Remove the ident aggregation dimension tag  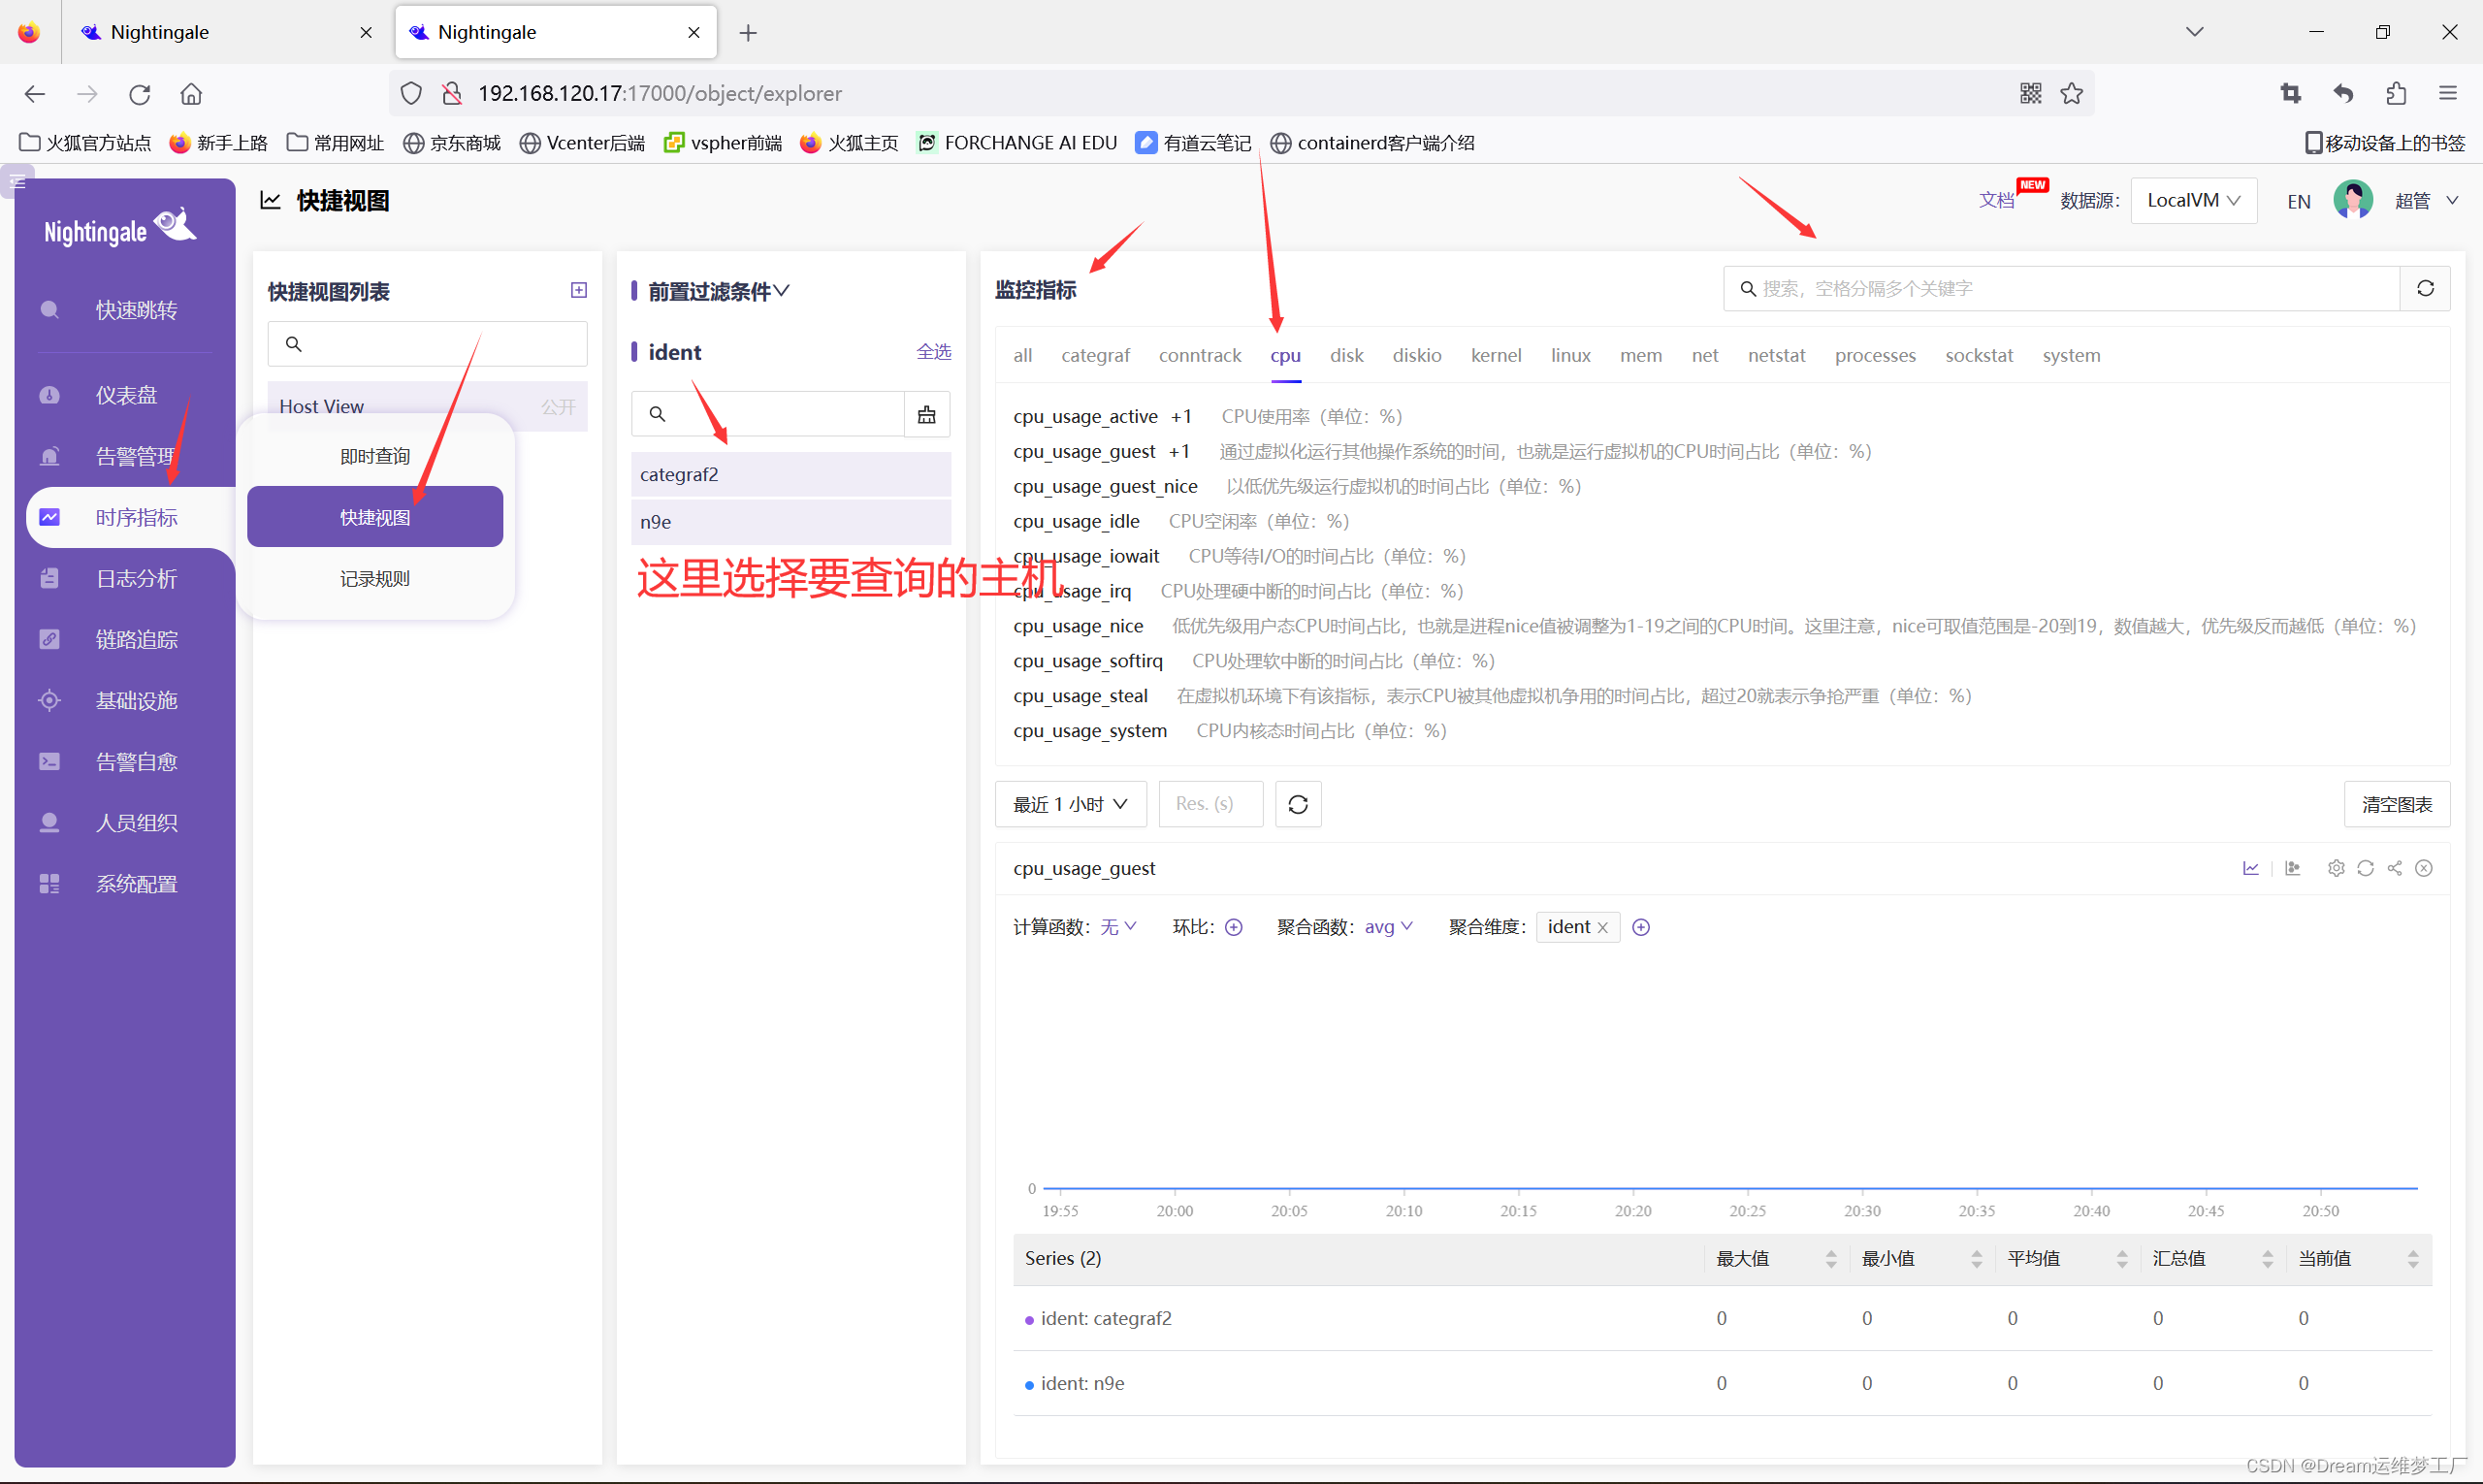(x=1603, y=928)
